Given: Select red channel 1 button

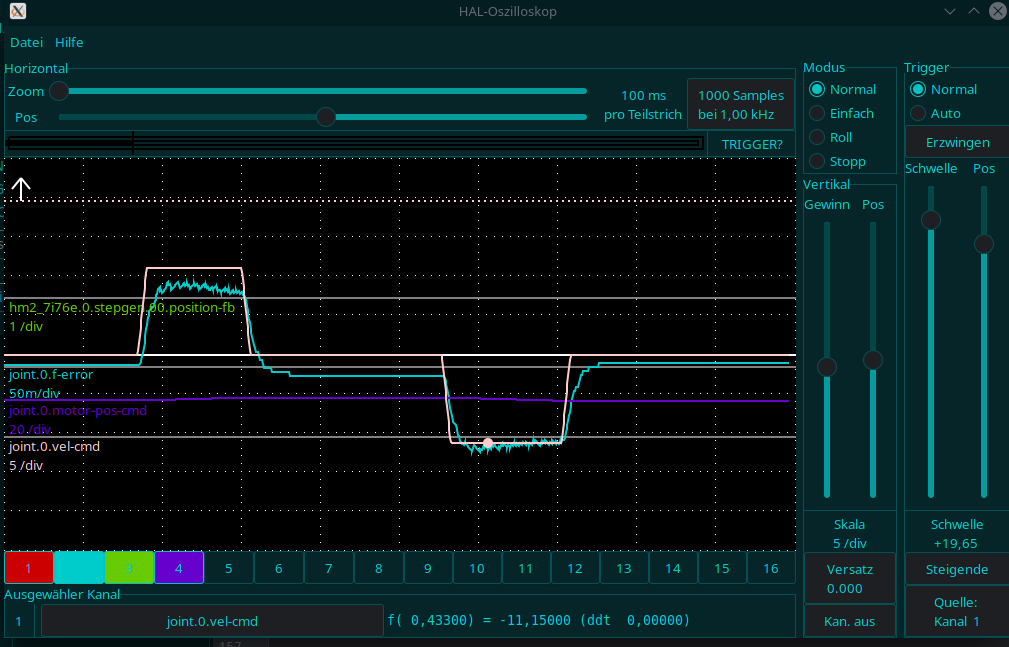Looking at the screenshot, I should pyautogui.click(x=28, y=568).
